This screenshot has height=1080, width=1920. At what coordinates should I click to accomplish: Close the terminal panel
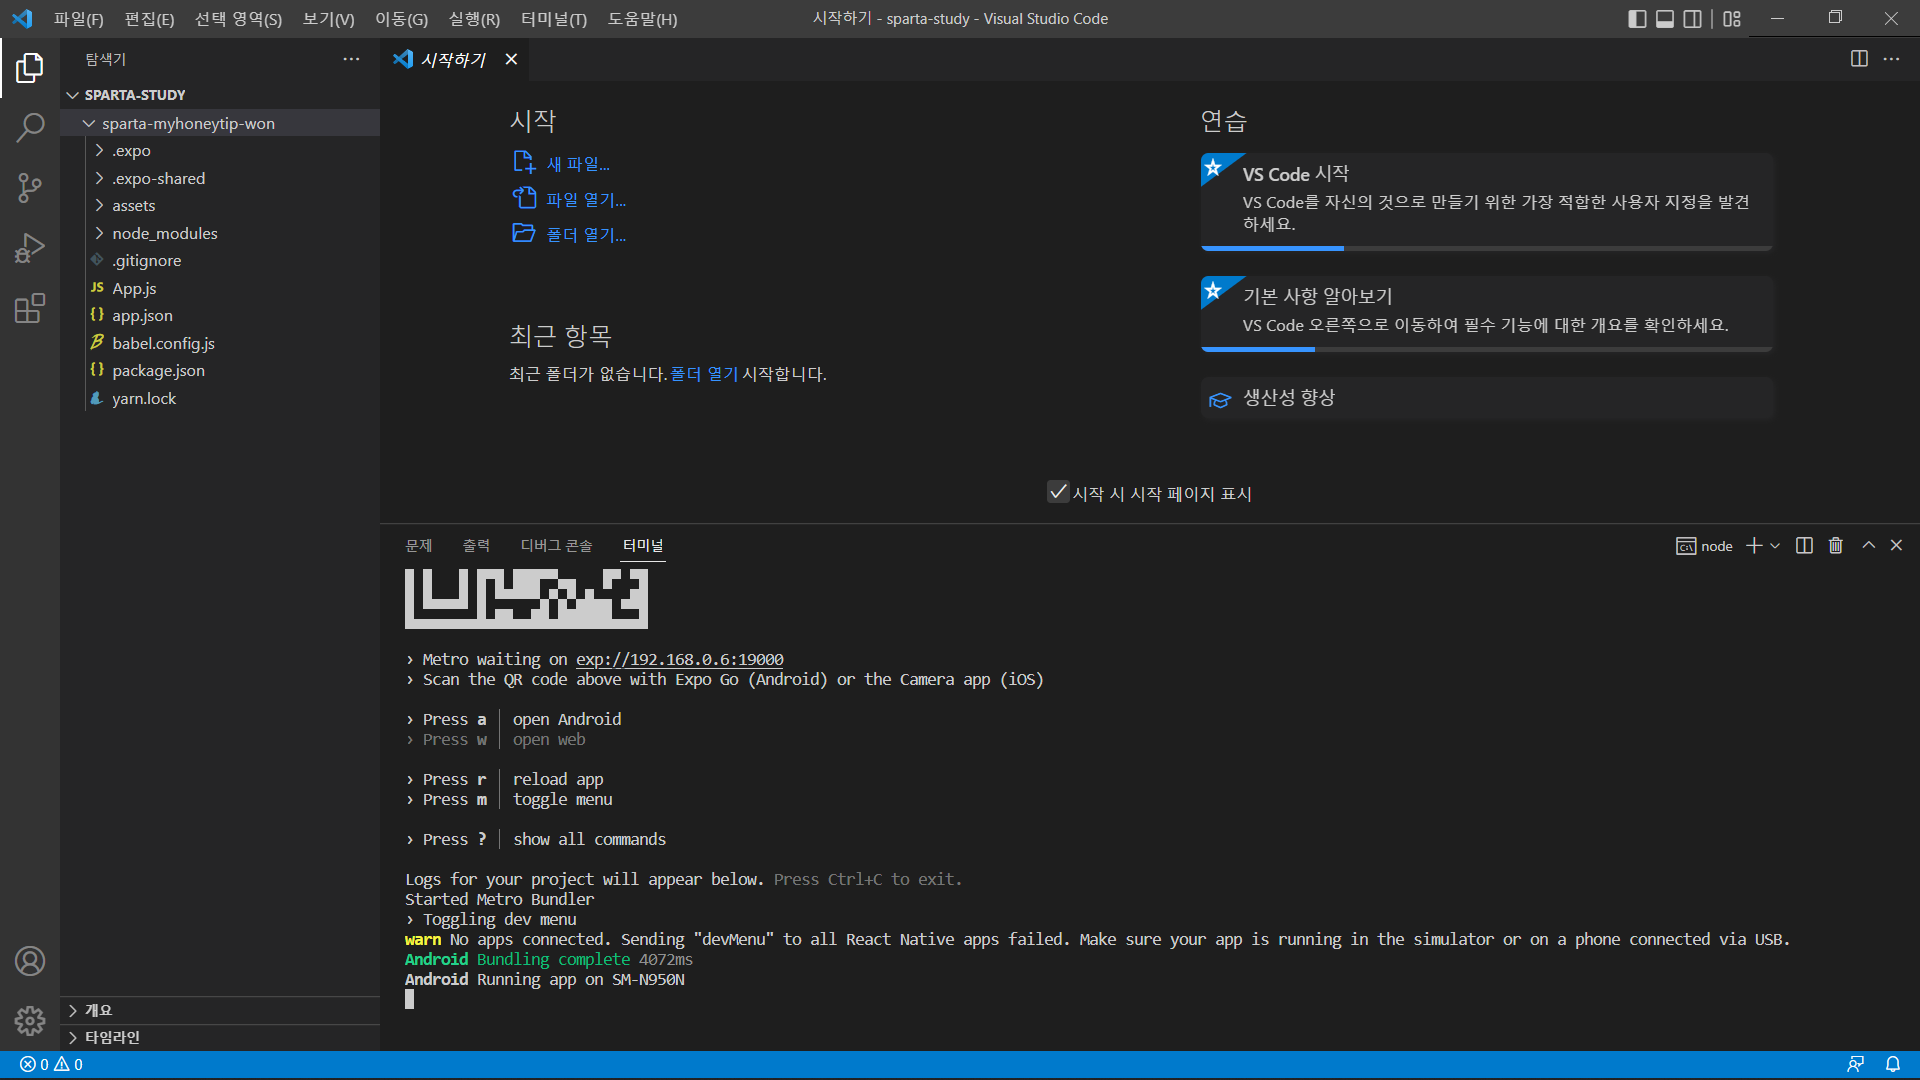tap(1896, 545)
